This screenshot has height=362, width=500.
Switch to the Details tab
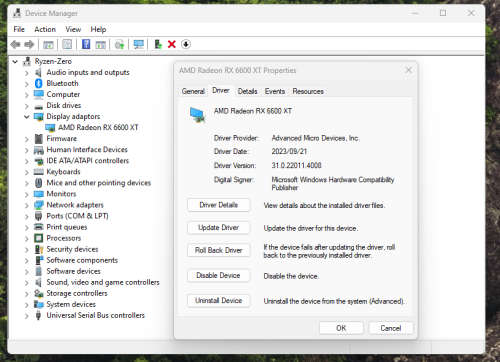point(247,91)
